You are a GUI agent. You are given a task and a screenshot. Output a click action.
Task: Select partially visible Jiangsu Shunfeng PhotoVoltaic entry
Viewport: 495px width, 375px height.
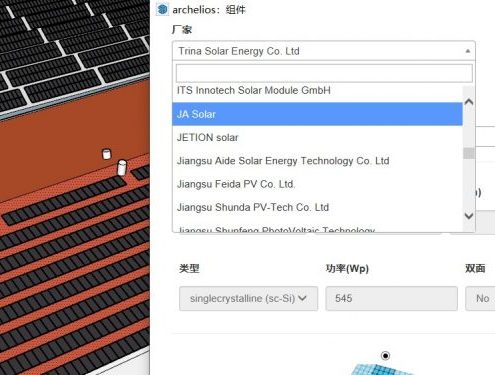[317, 228]
